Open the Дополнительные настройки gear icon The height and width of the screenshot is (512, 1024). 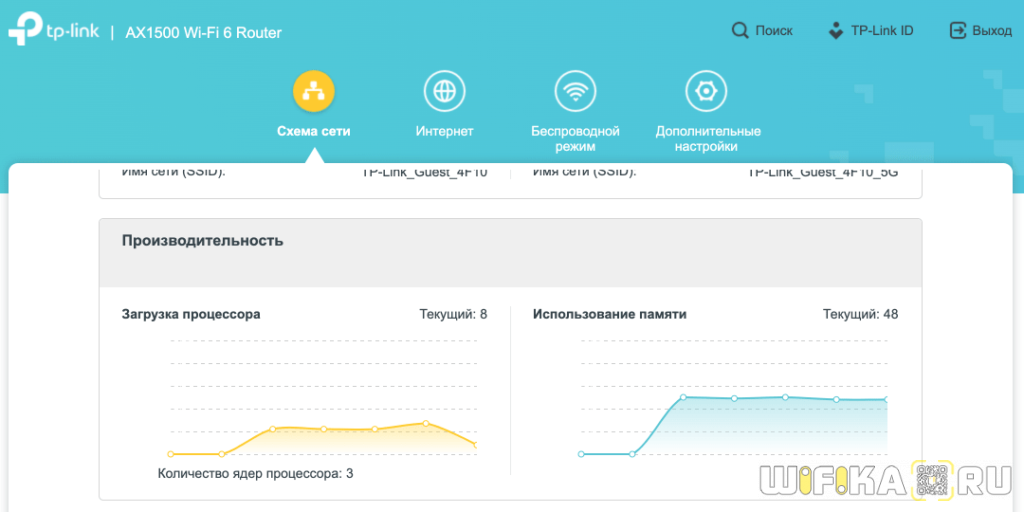click(706, 91)
